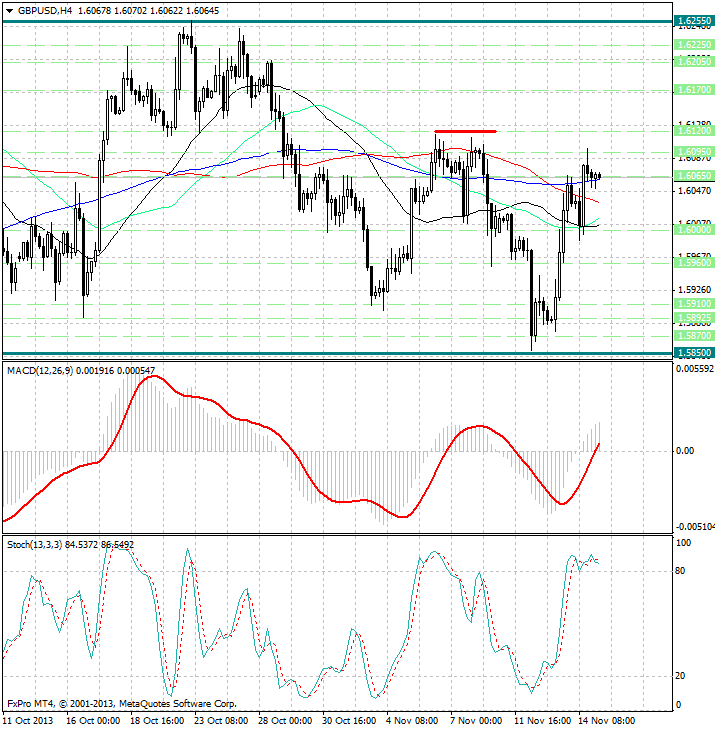Select the MACD zero level label 0.00

point(684,451)
